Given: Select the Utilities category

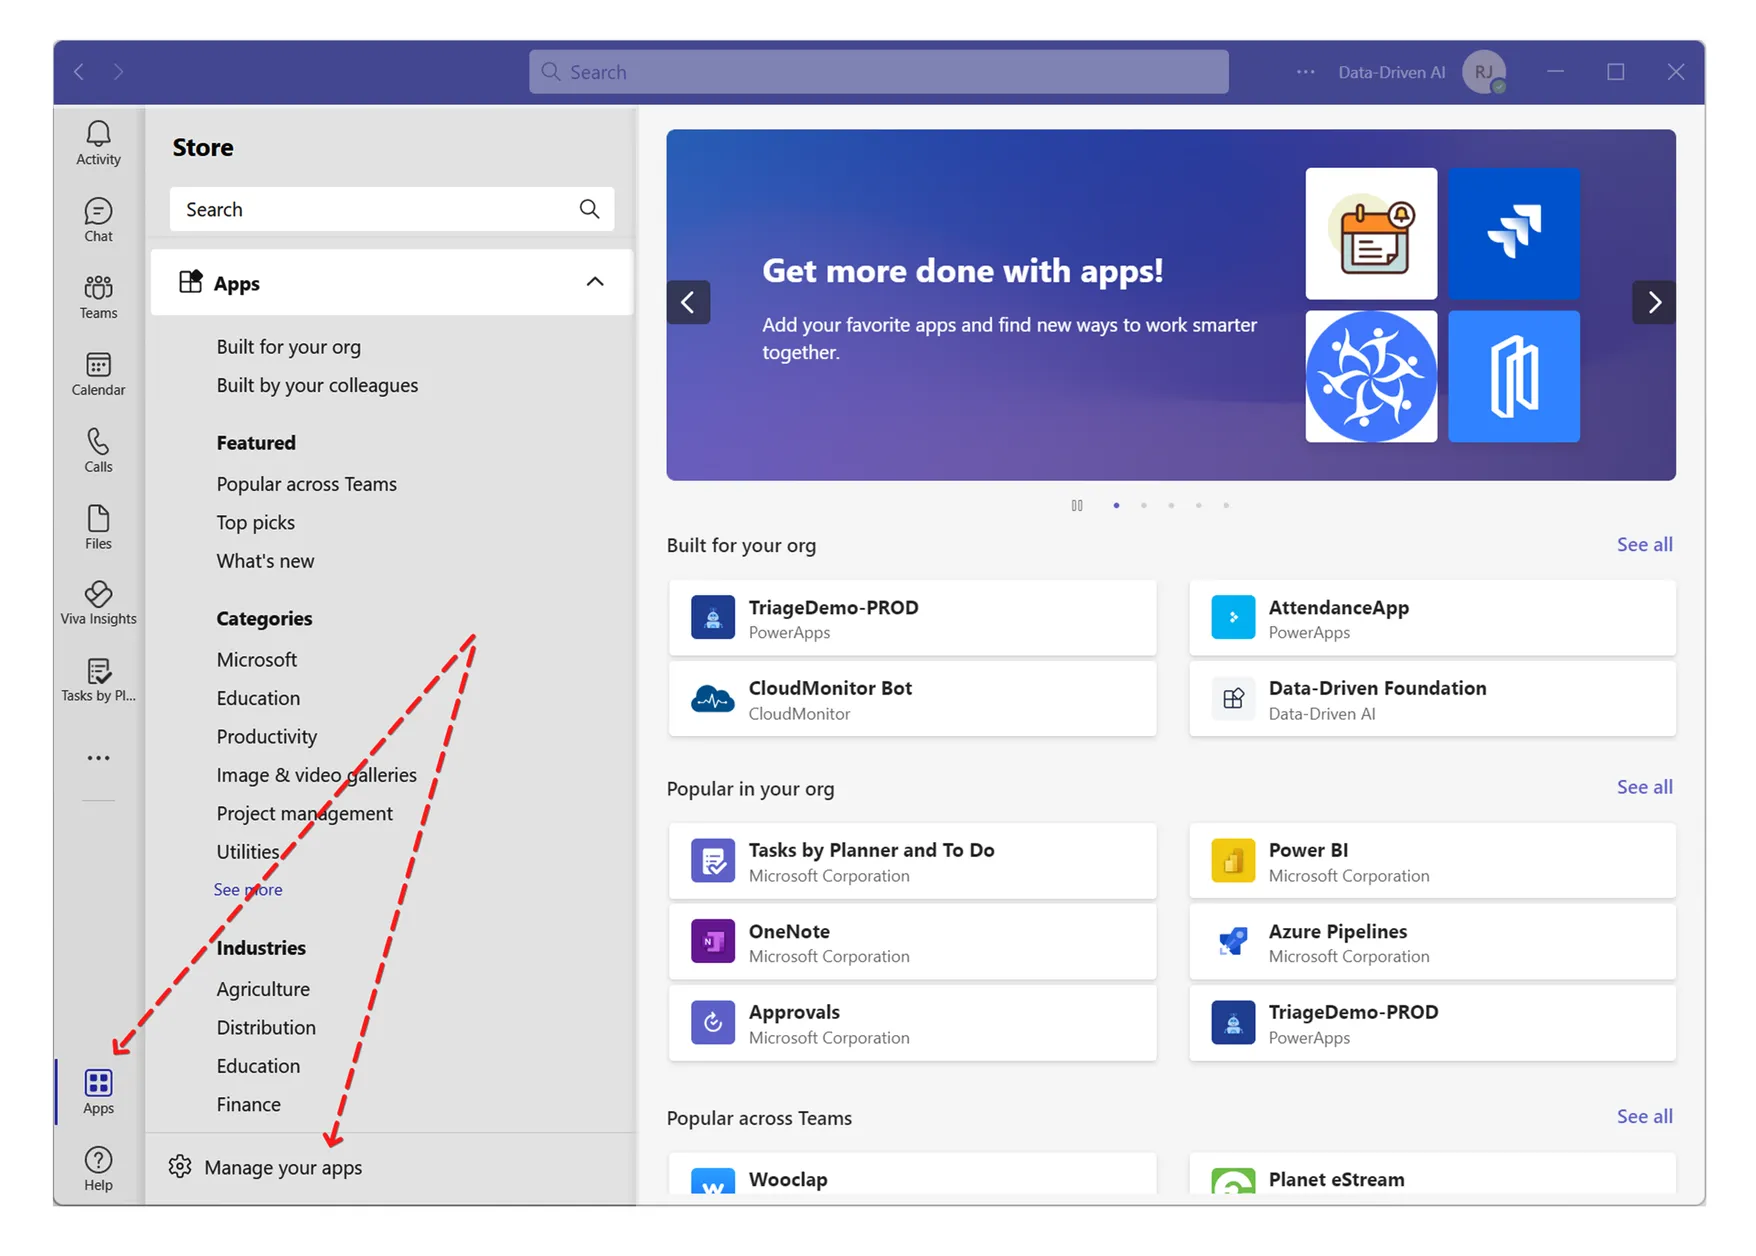Looking at the screenshot, I should coord(247,852).
